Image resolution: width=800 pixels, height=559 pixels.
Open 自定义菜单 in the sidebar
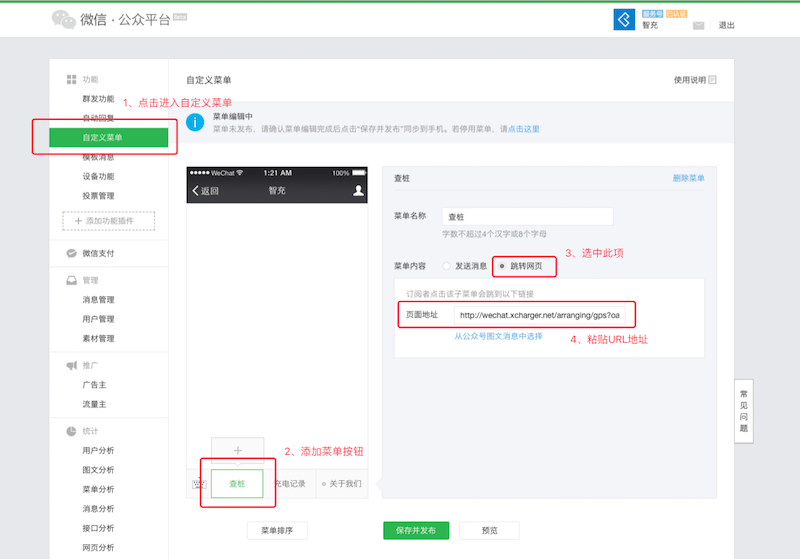point(102,137)
